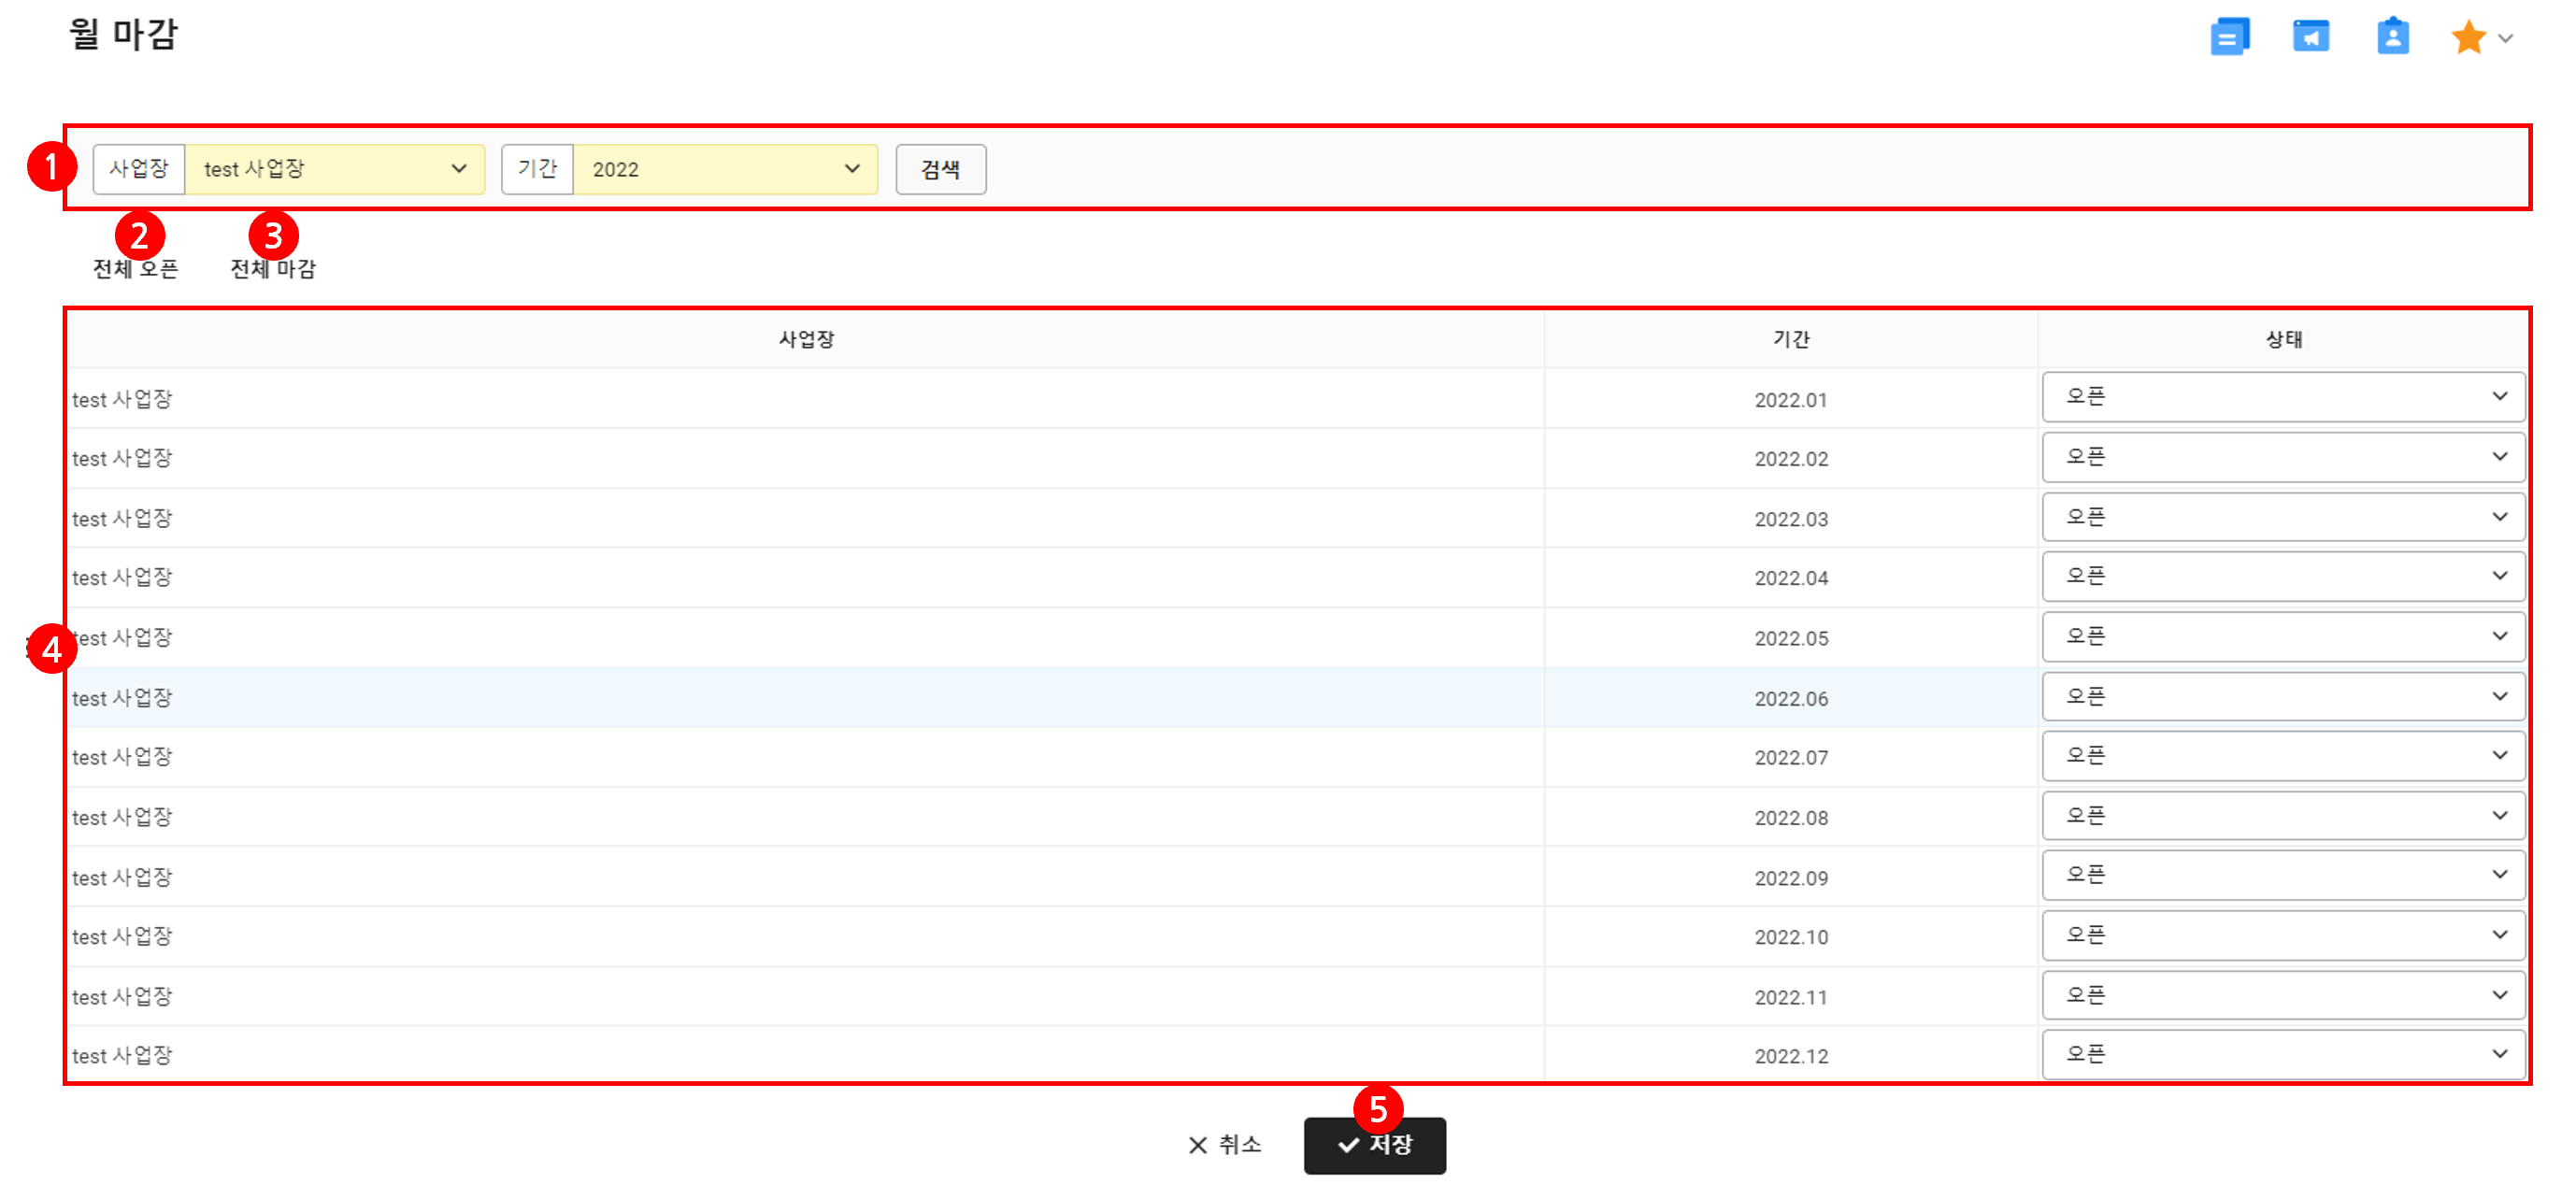Click the orange favorites star icon
This screenshot has height=1184, width=2576.
tap(2468, 38)
